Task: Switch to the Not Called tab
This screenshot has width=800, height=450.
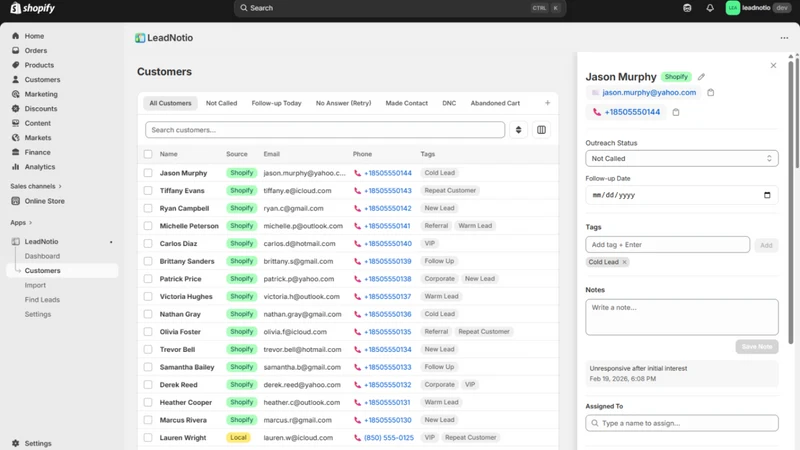Action: pyautogui.click(x=221, y=103)
